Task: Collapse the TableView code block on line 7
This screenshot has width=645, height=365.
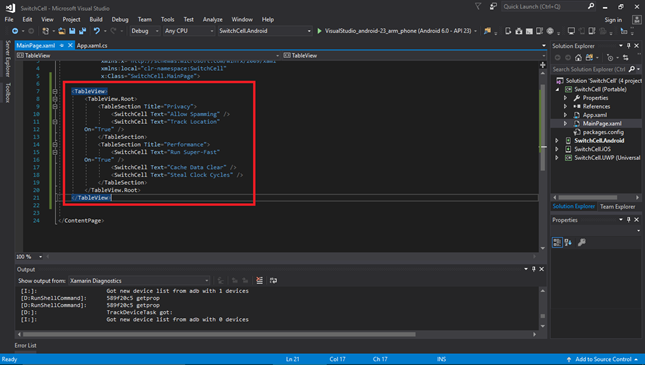Action: pos(55,91)
